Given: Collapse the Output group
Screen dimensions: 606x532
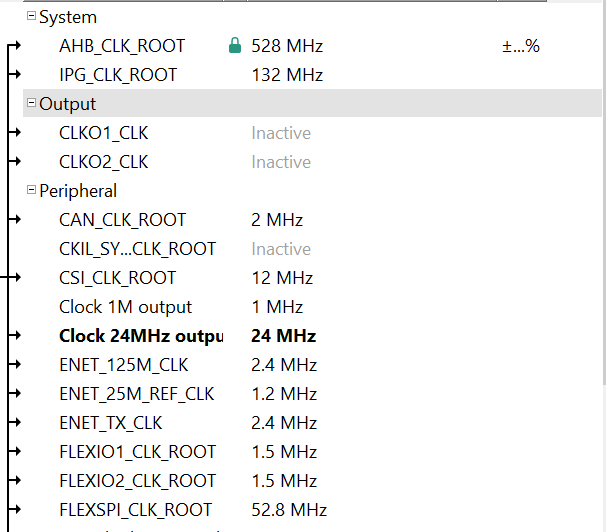Looking at the screenshot, I should (31, 104).
